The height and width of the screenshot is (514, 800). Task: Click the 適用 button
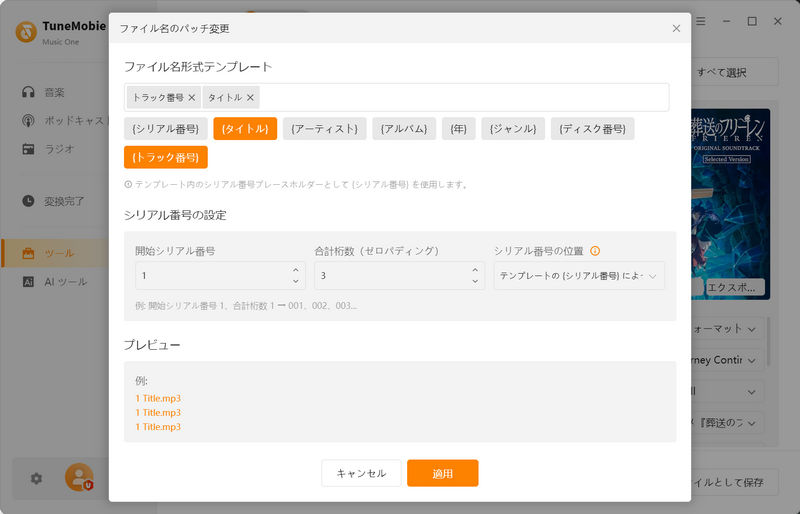point(442,473)
